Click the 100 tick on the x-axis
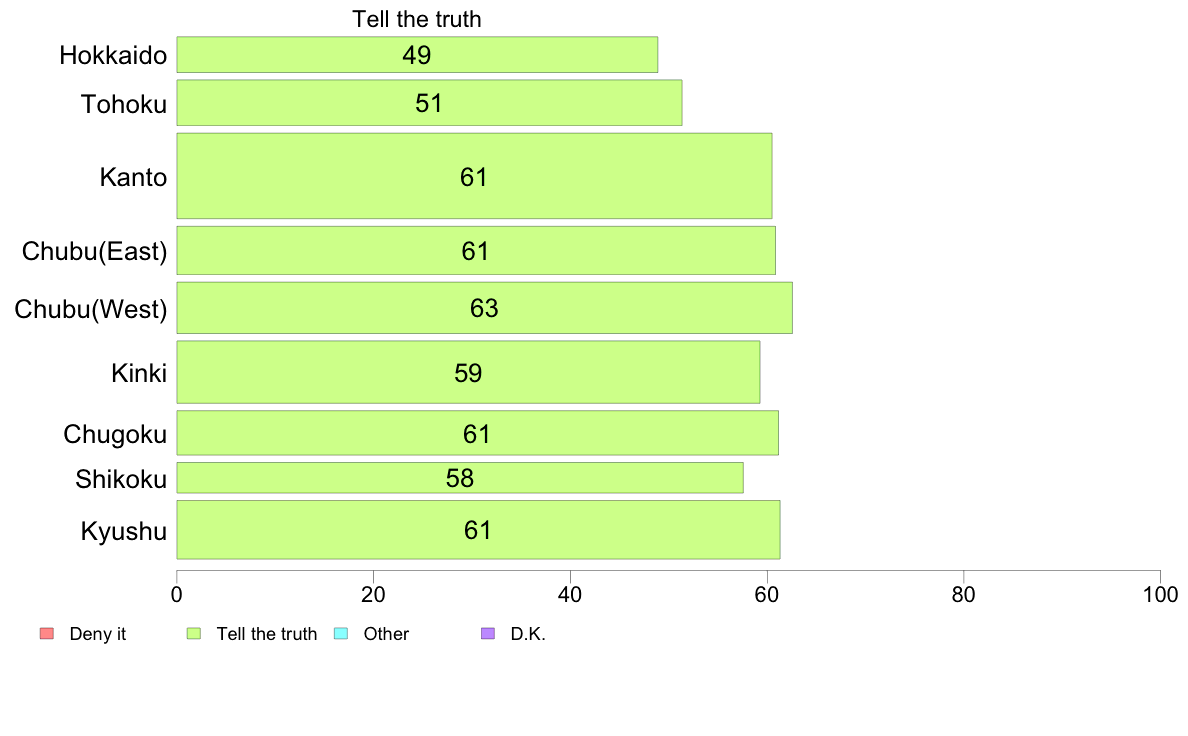This screenshot has height=736, width=1188. (x=1160, y=594)
